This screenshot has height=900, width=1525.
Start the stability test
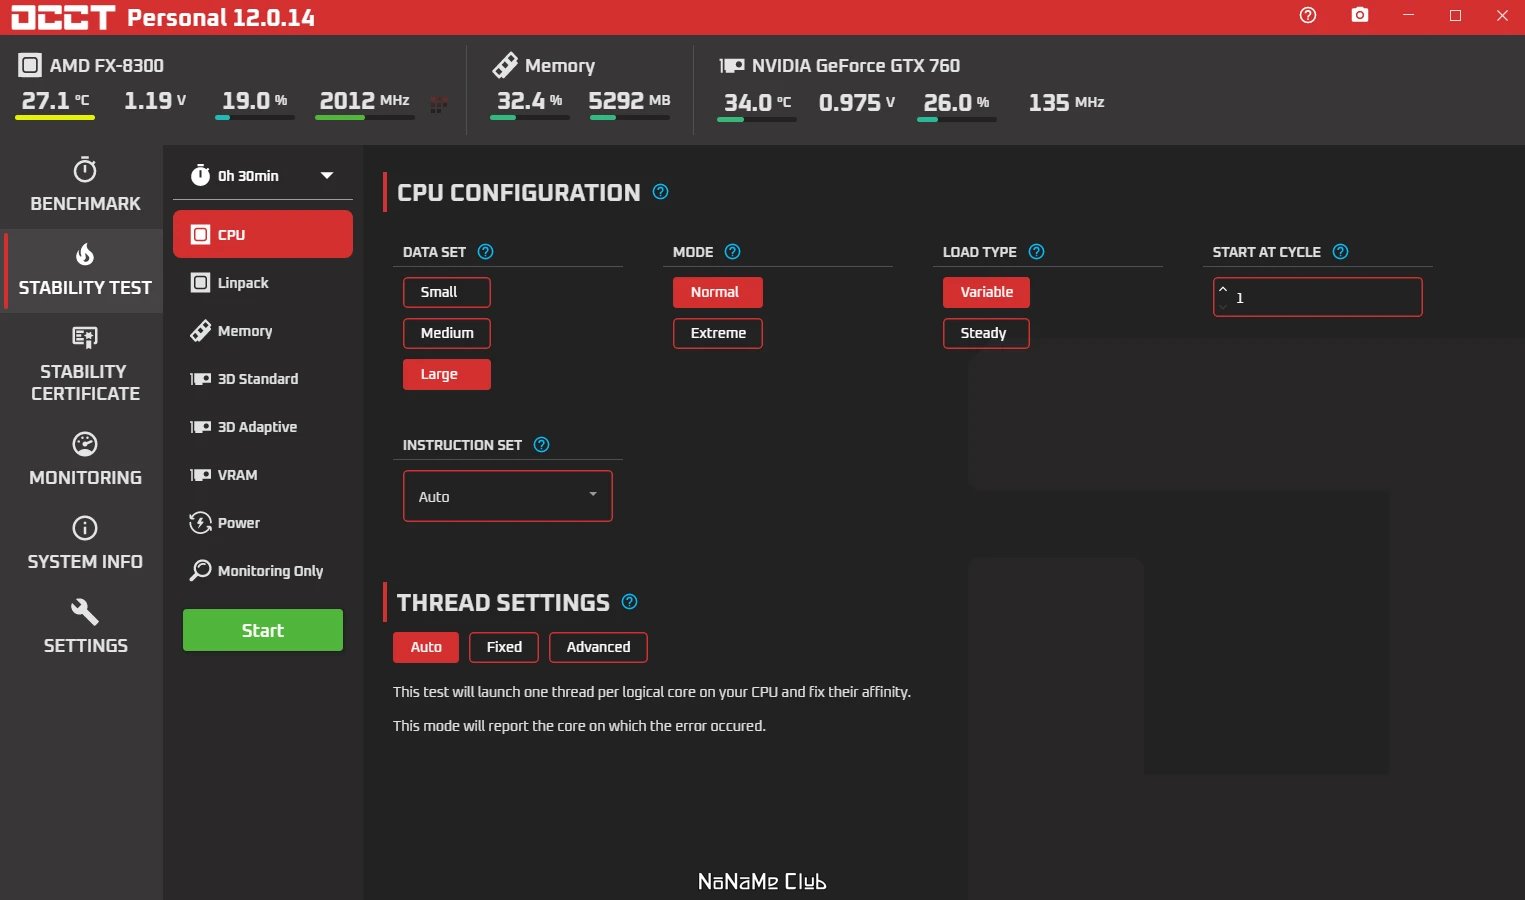[263, 630]
